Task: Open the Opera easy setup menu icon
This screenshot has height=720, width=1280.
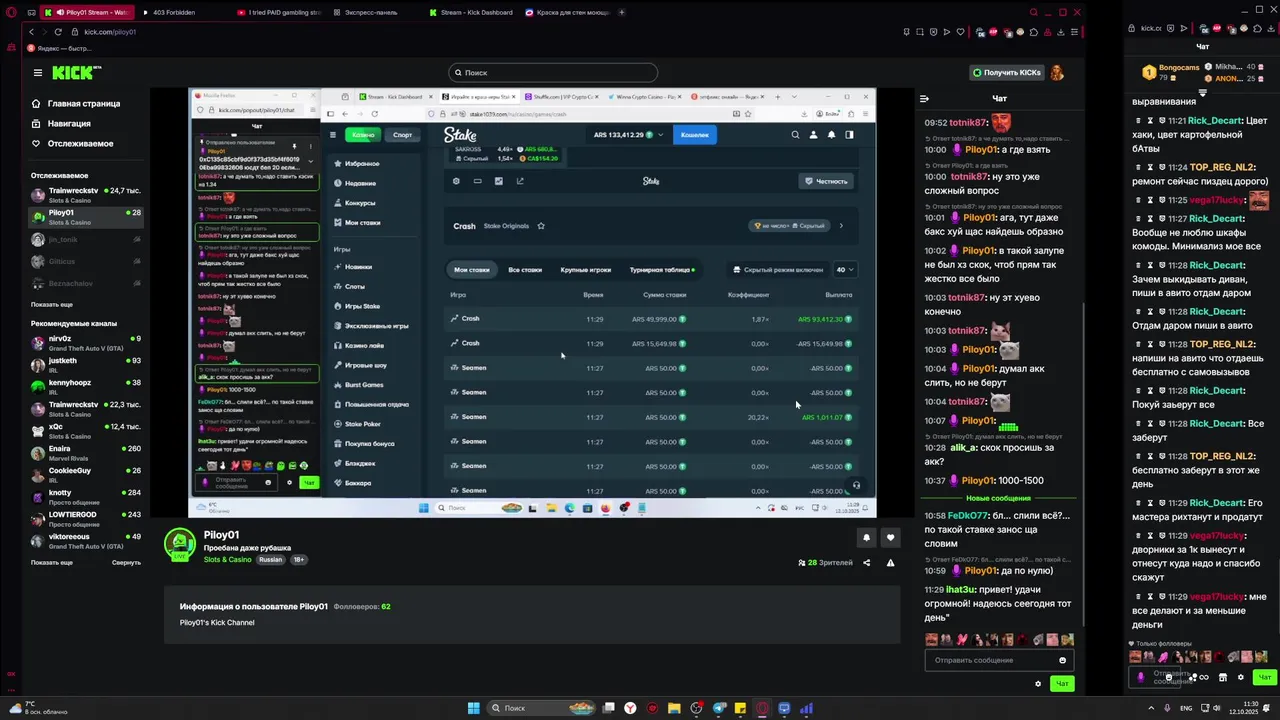Action: pos(1075,32)
